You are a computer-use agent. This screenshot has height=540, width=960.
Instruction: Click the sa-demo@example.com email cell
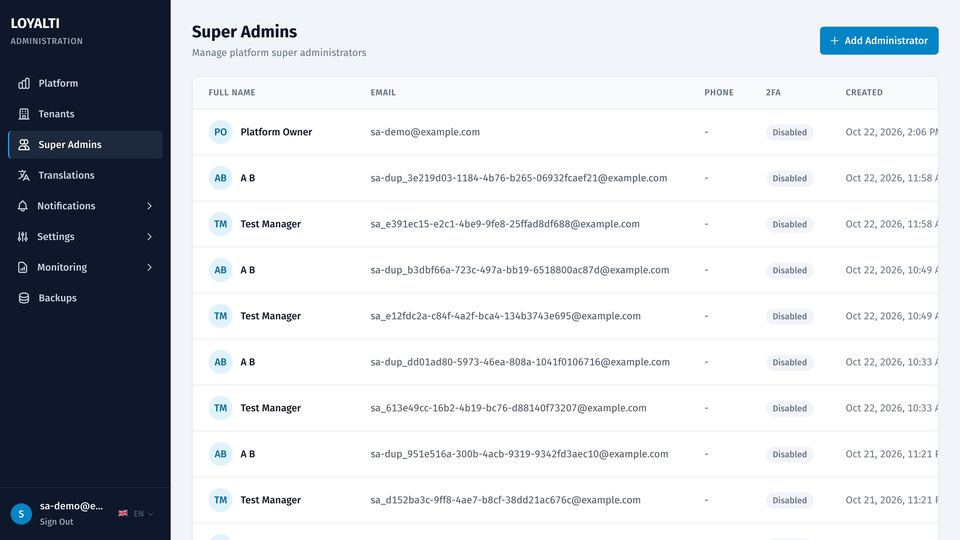pos(425,132)
